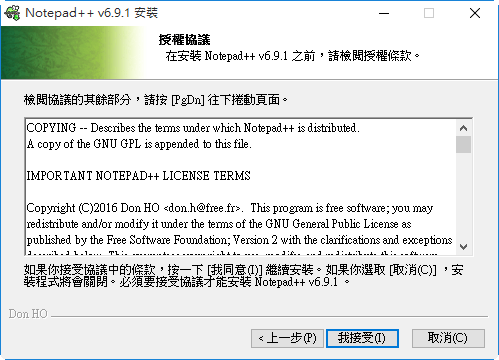The height and width of the screenshot is (360, 499).
Task: Click the 'Copyright (C)2016 Don HO' line
Action: pyautogui.click(x=230, y=208)
